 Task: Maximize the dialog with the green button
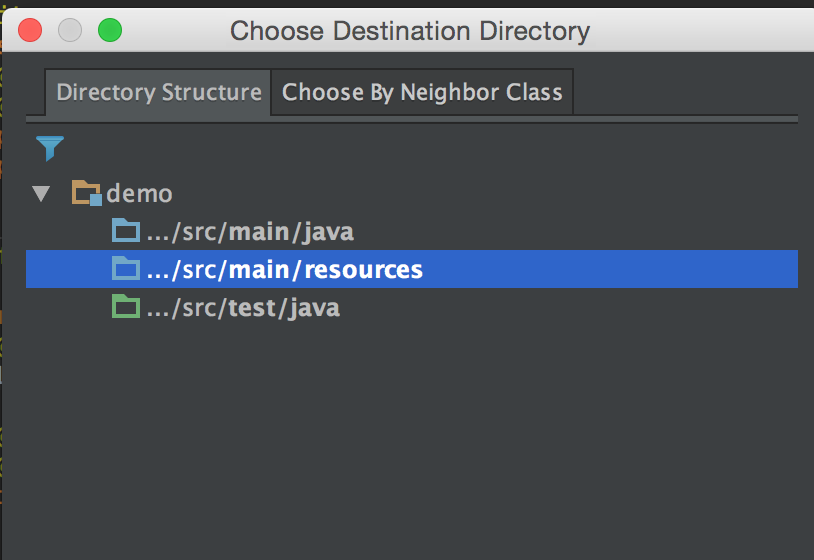point(109,30)
